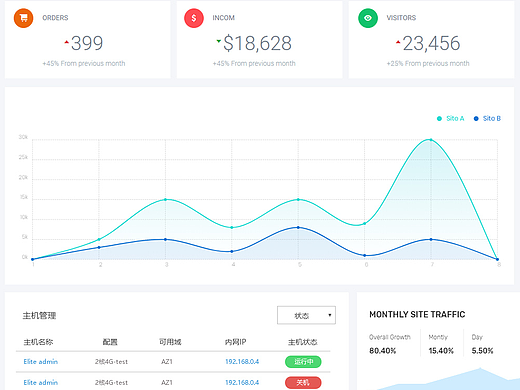Click the red 关机 status badge
This screenshot has width=520, height=390.
(303, 382)
